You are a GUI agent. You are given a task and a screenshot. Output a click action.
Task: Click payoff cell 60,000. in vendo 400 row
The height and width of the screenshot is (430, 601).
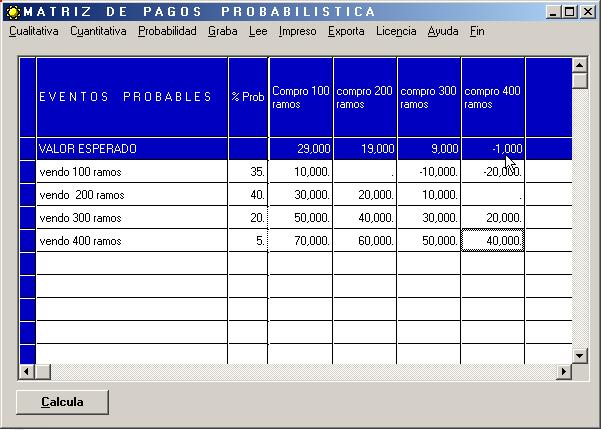pyautogui.click(x=365, y=241)
